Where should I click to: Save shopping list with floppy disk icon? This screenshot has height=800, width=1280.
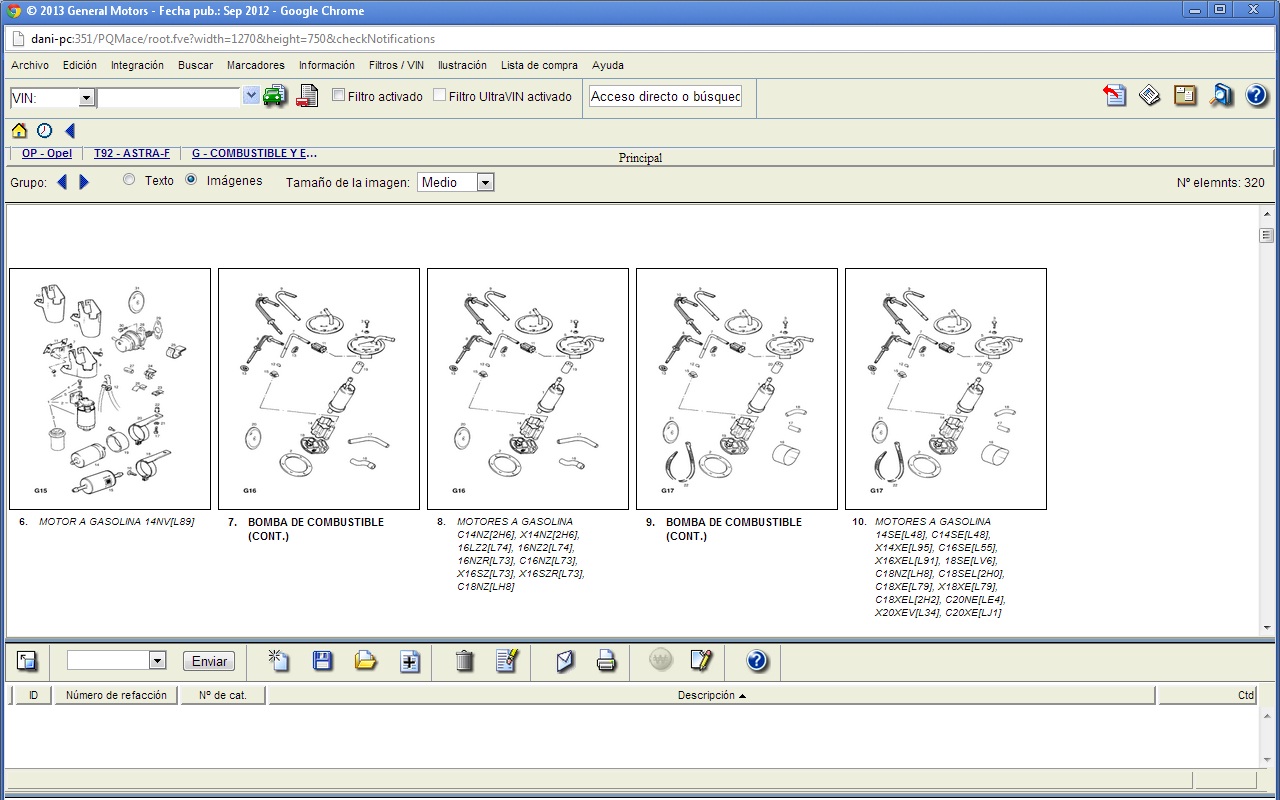323,661
